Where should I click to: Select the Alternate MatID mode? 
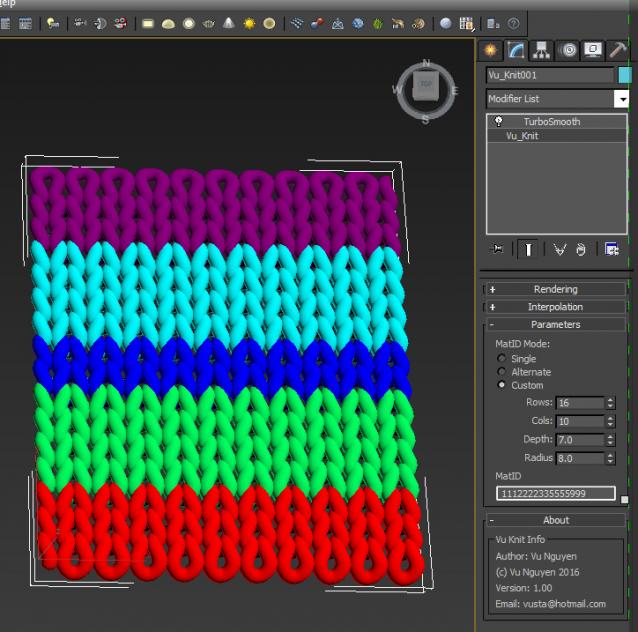pos(502,372)
